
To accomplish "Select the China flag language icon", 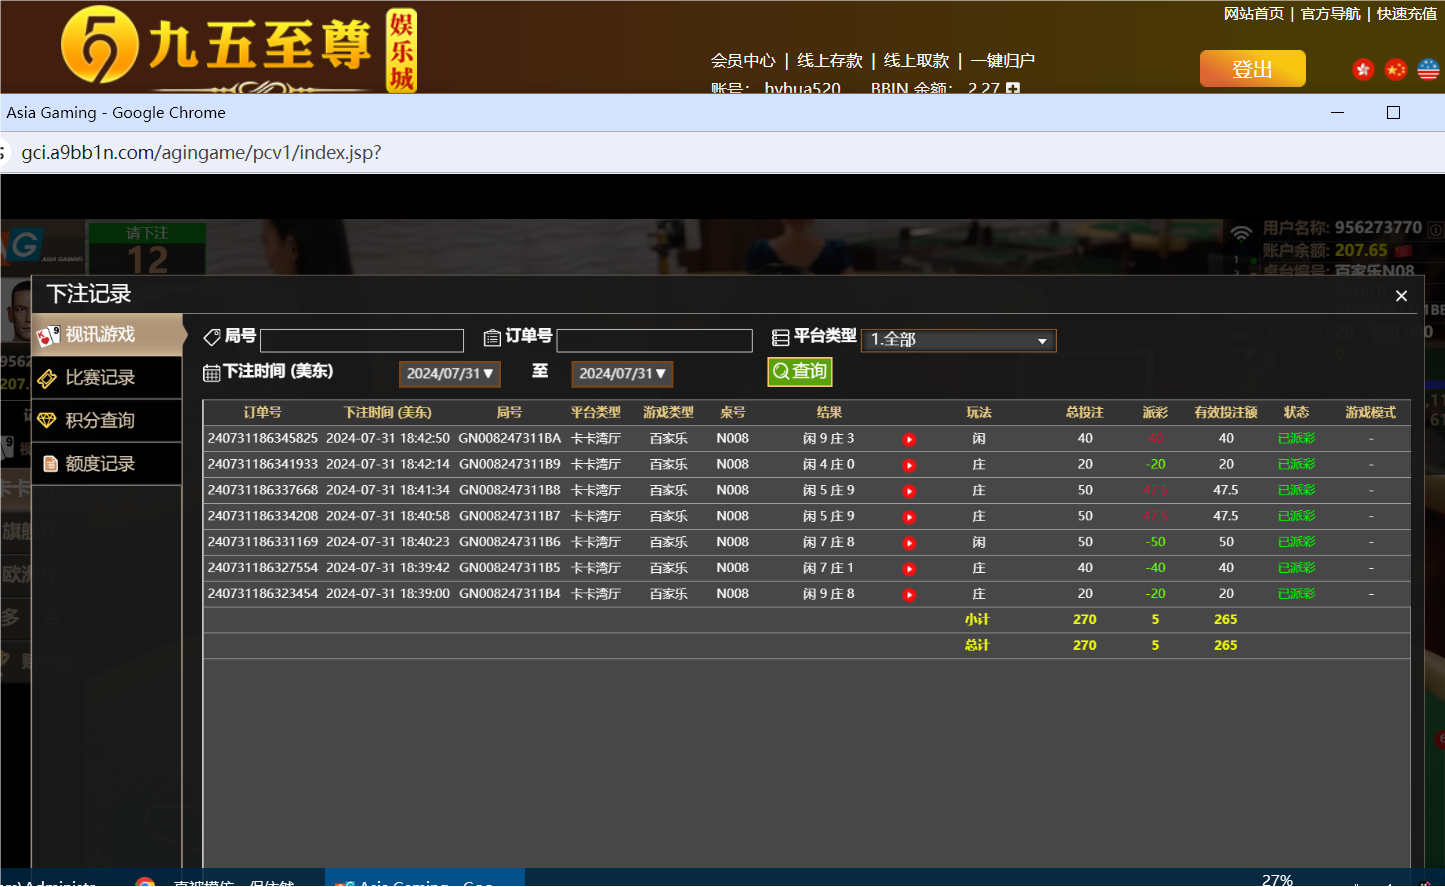I will click(x=1395, y=69).
